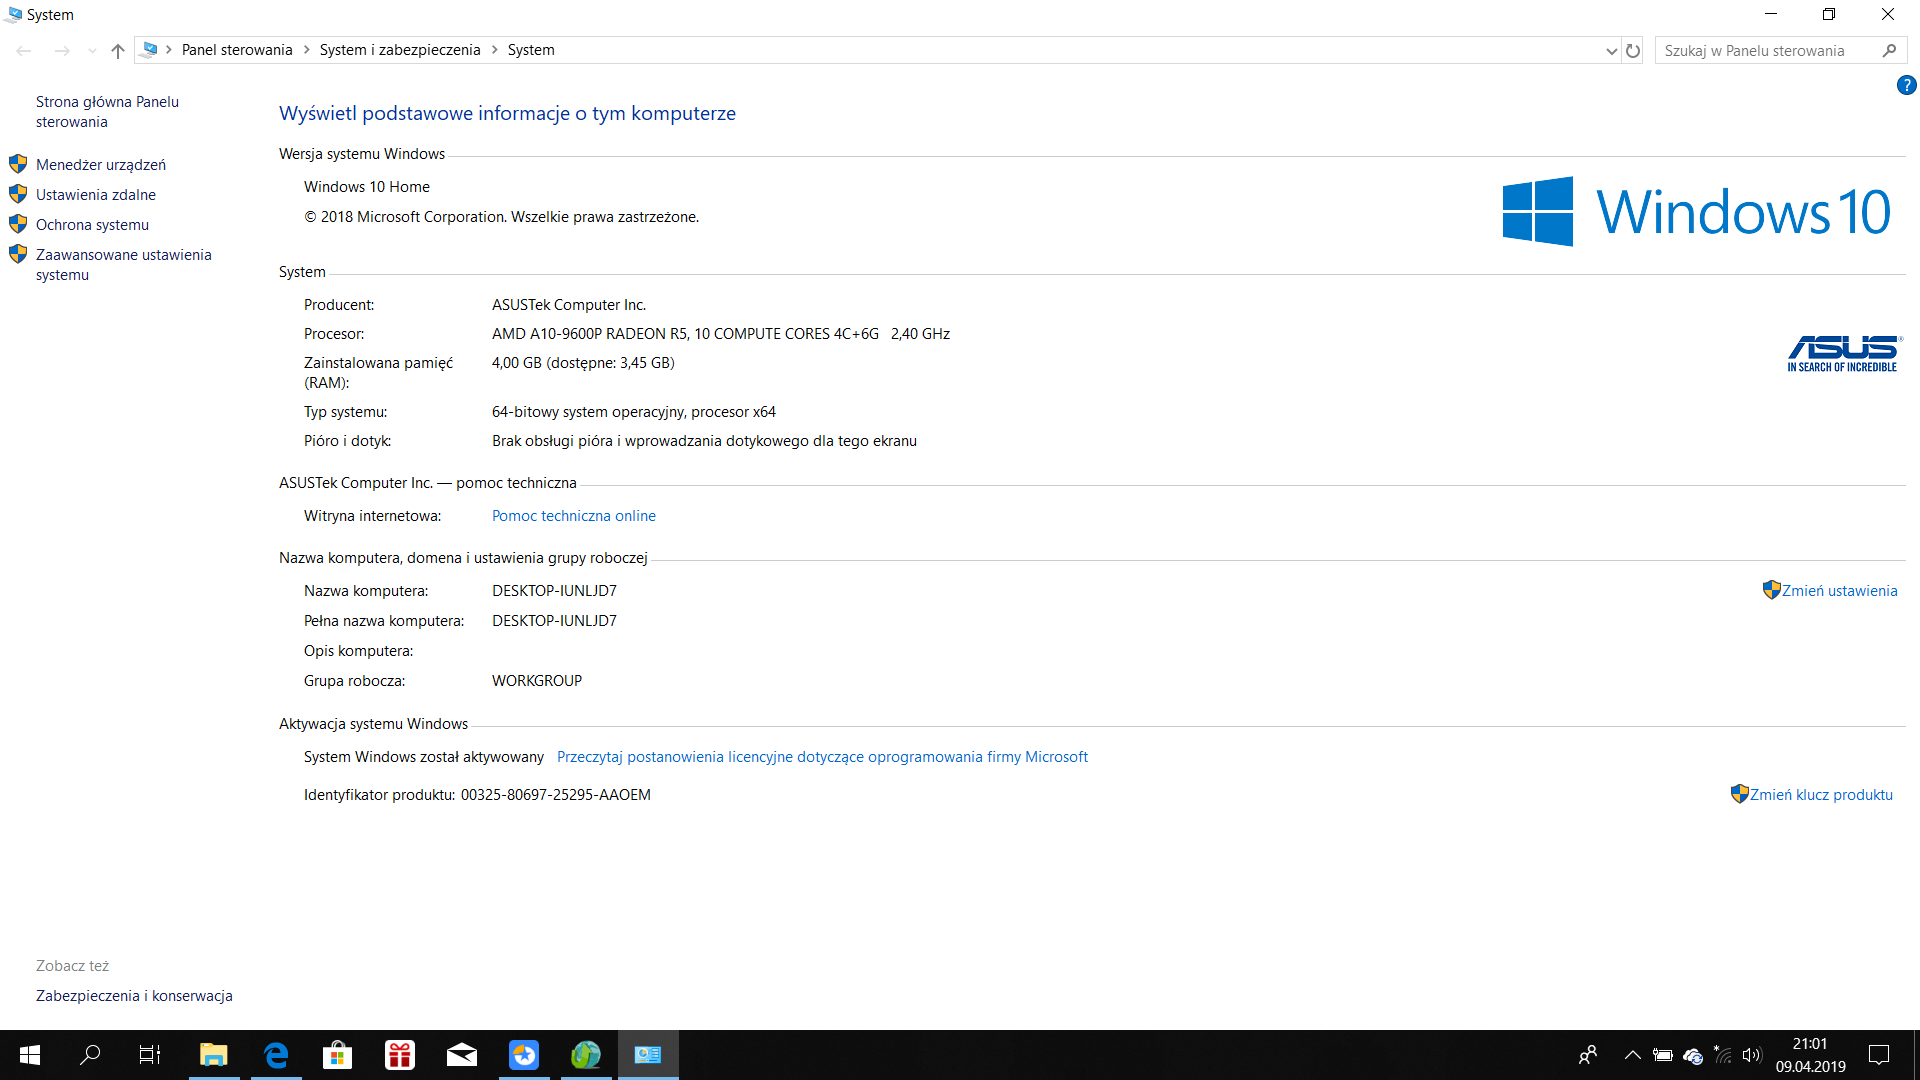The image size is (1920, 1080).
Task: Open address bar history dropdown
Action: click(x=1611, y=51)
